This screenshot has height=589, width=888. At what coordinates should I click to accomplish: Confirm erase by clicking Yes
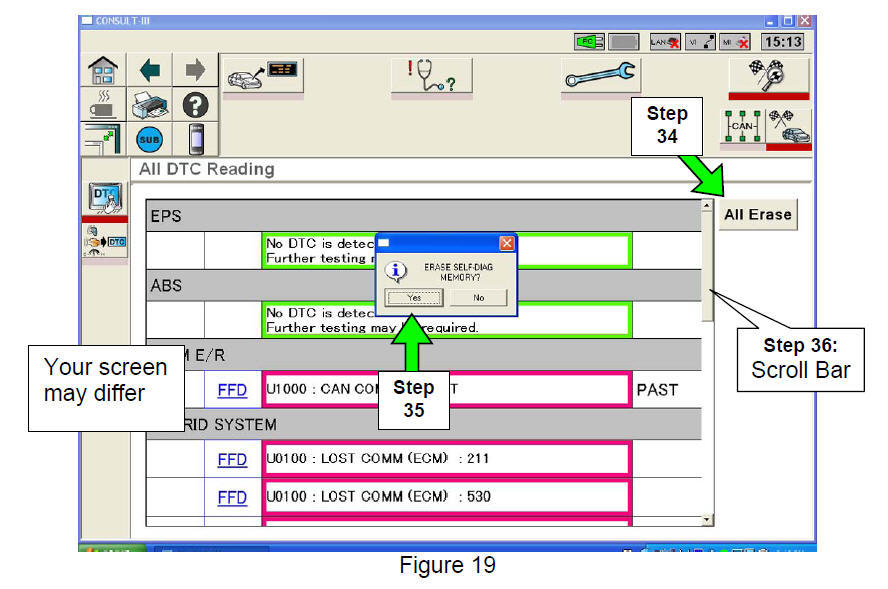[x=414, y=298]
